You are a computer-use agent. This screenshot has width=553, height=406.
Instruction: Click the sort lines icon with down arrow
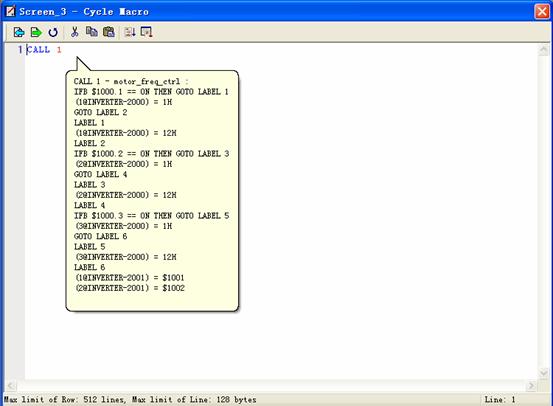pos(130,32)
